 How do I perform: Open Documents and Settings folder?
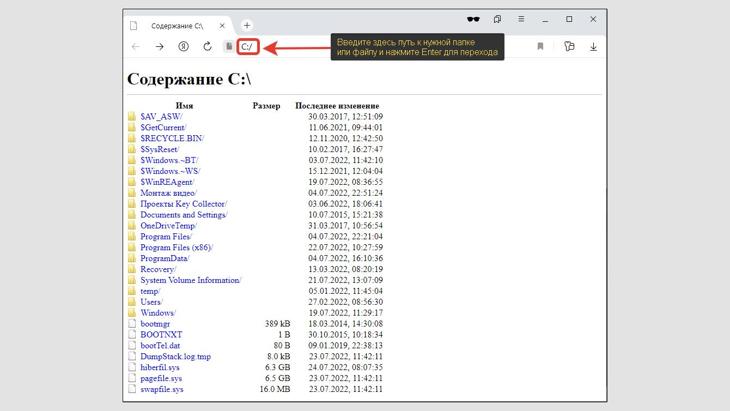[184, 215]
